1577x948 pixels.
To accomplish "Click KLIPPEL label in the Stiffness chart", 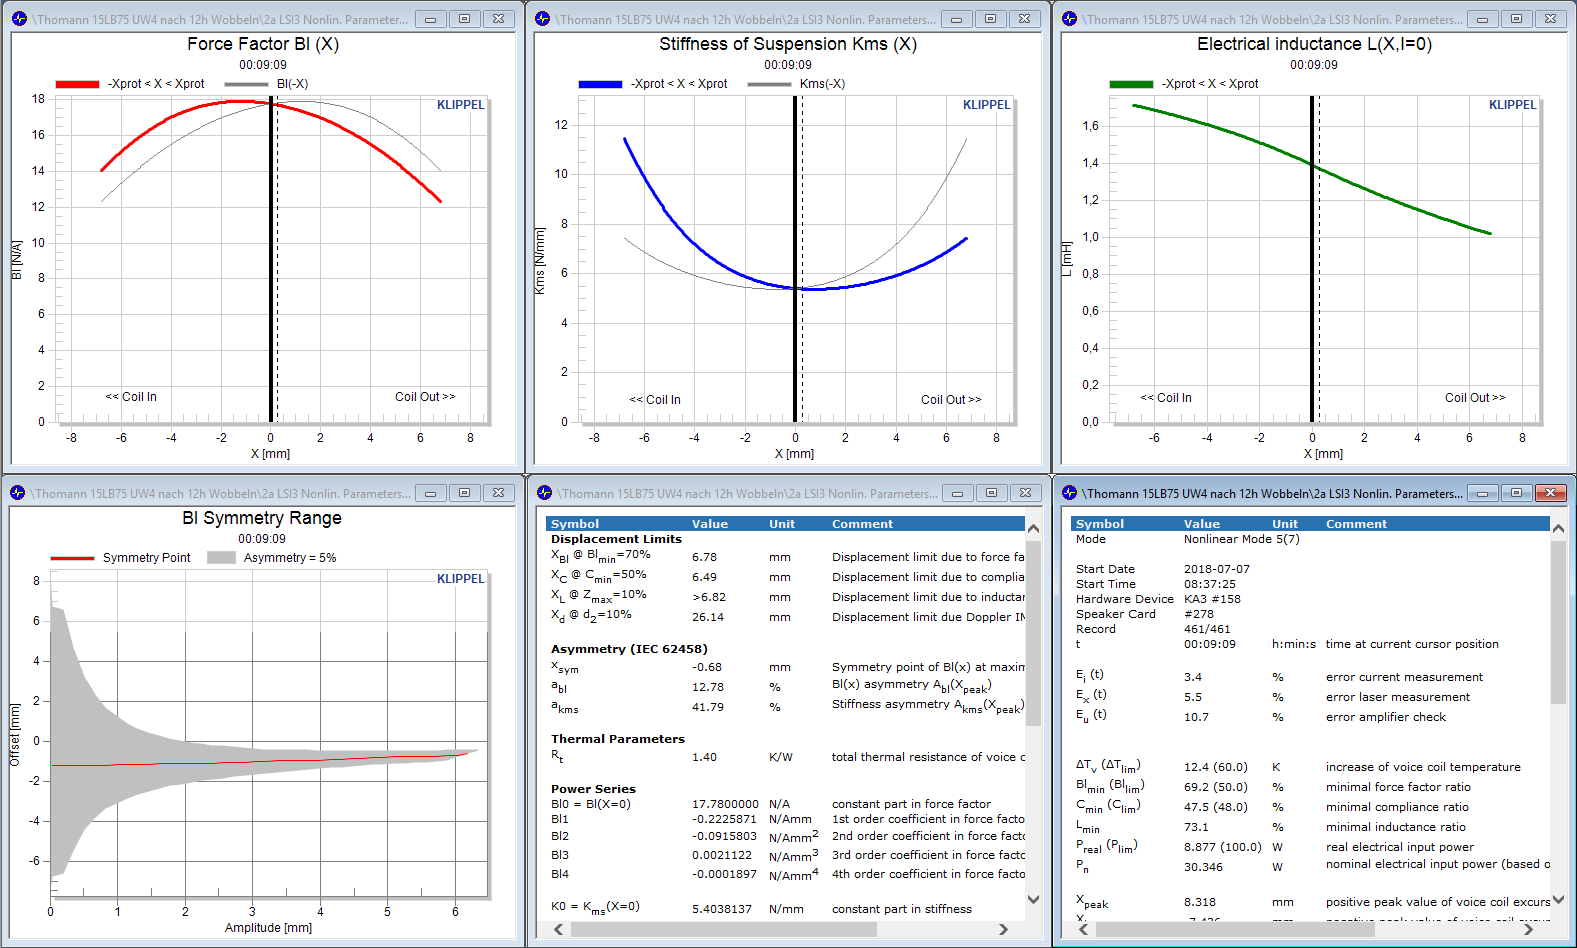I will coord(986,105).
